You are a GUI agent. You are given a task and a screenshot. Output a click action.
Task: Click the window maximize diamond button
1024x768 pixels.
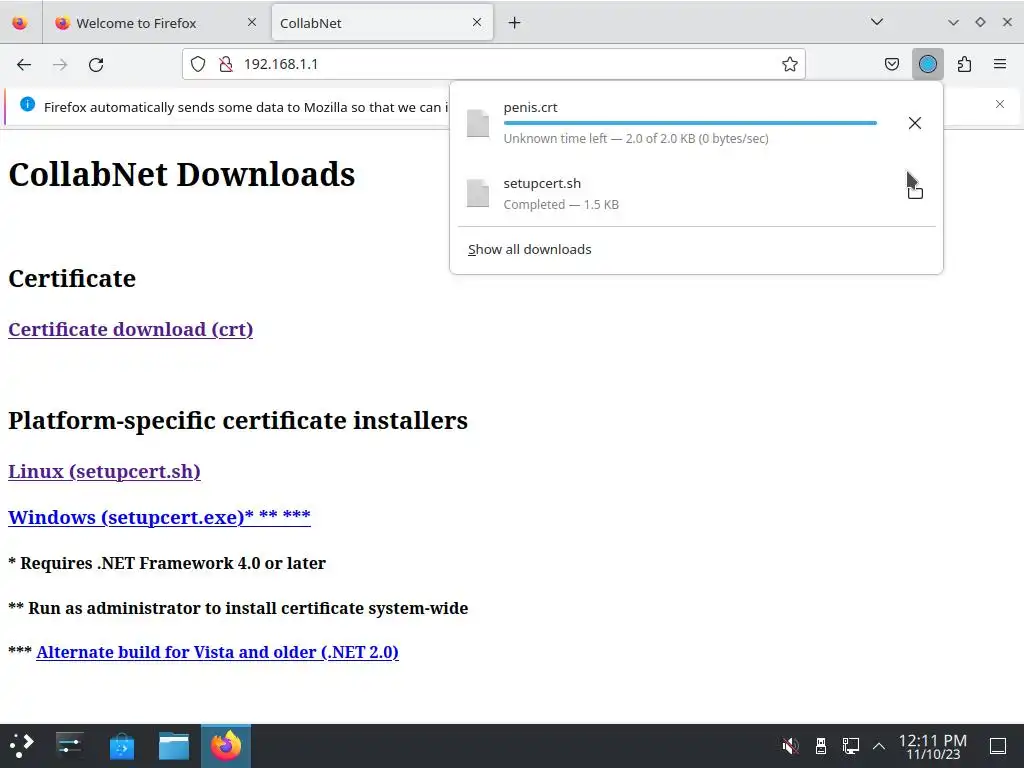980,22
